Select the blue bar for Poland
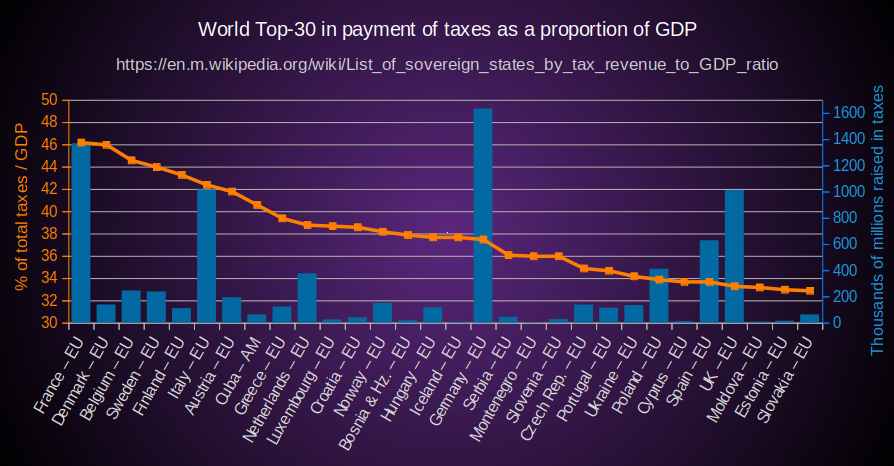This screenshot has width=894, height=466. [659, 296]
